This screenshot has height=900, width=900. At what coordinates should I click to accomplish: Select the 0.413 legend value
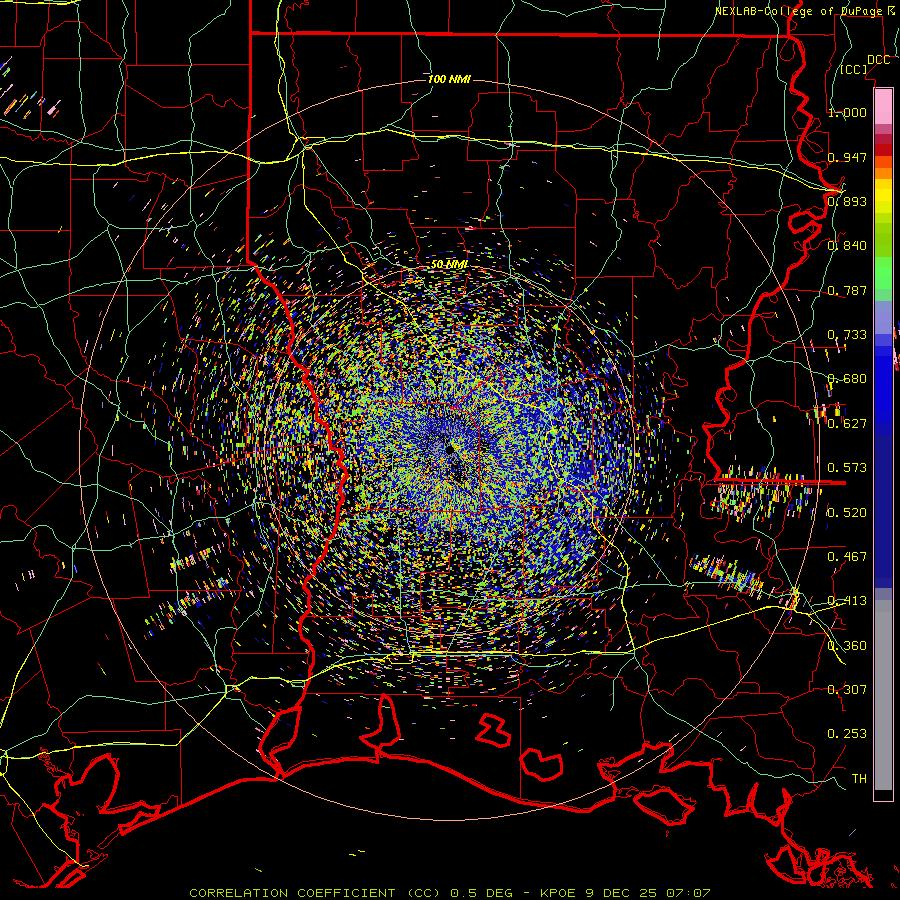point(847,601)
